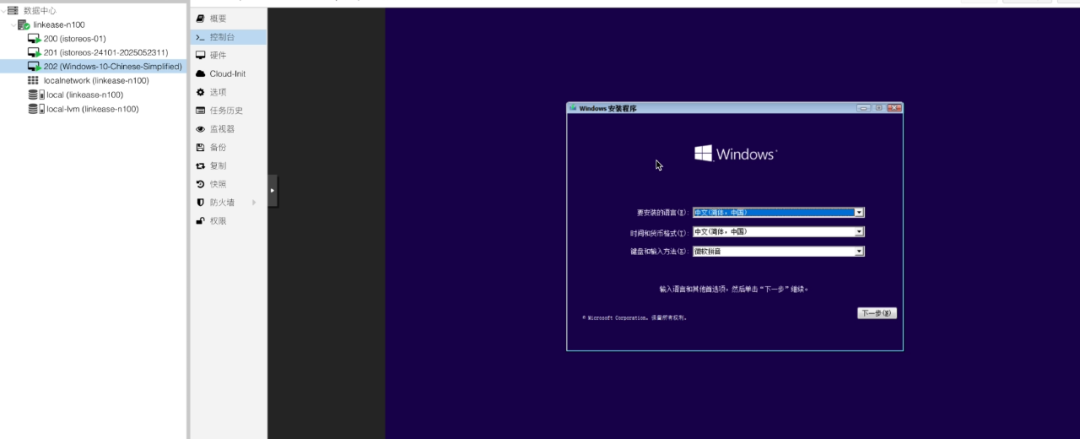Click the 下一步 next button

tap(877, 313)
